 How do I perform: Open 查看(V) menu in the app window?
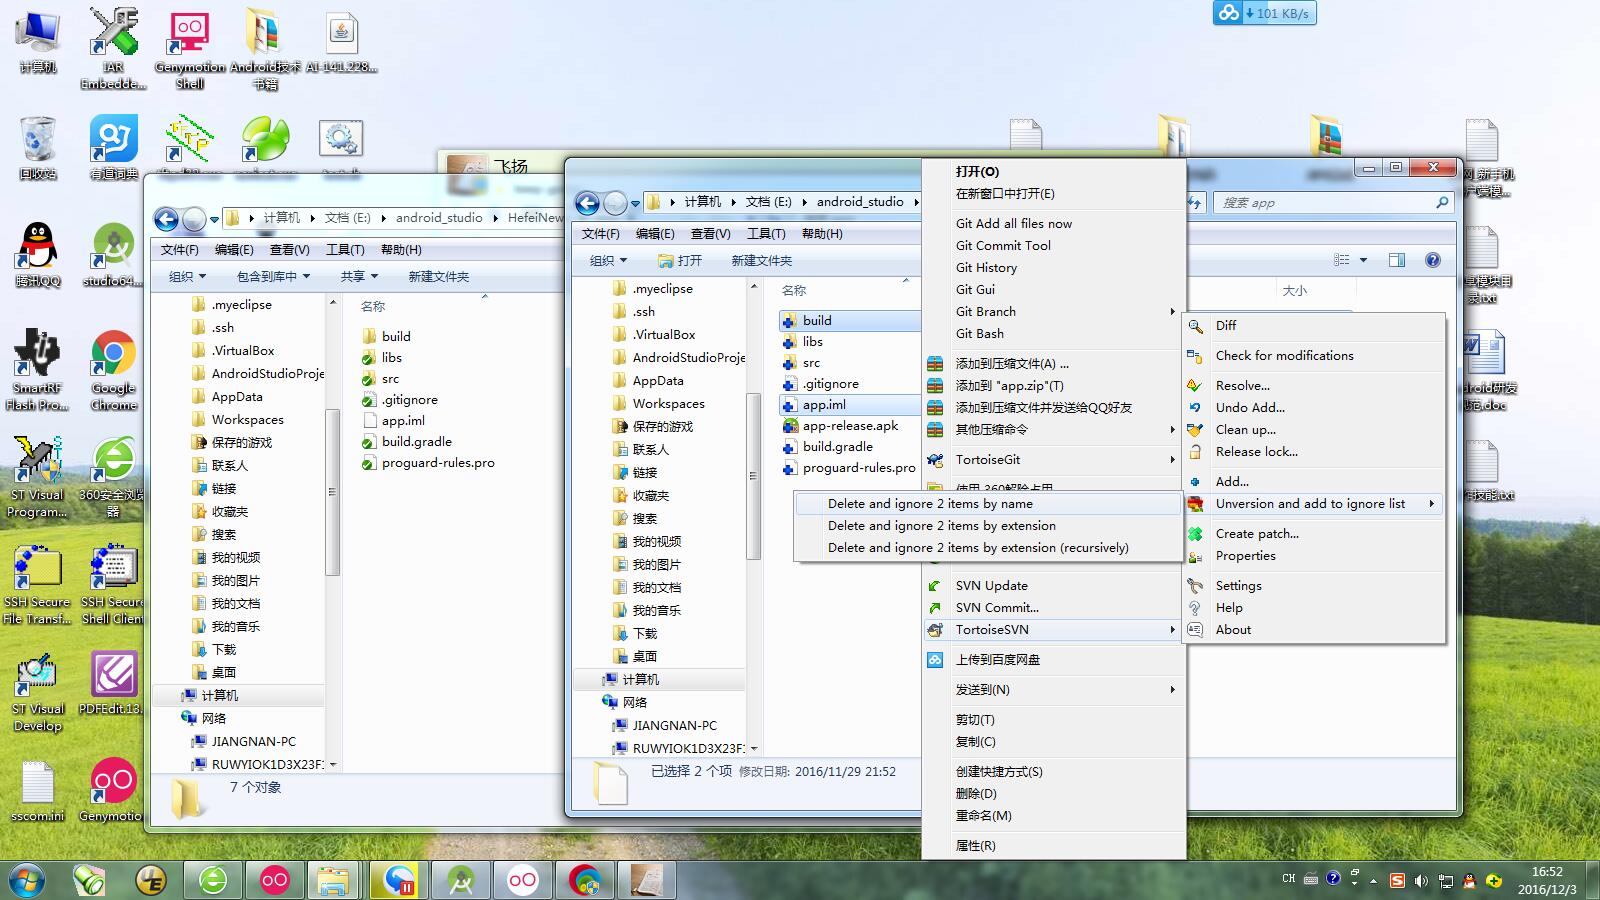(x=710, y=234)
